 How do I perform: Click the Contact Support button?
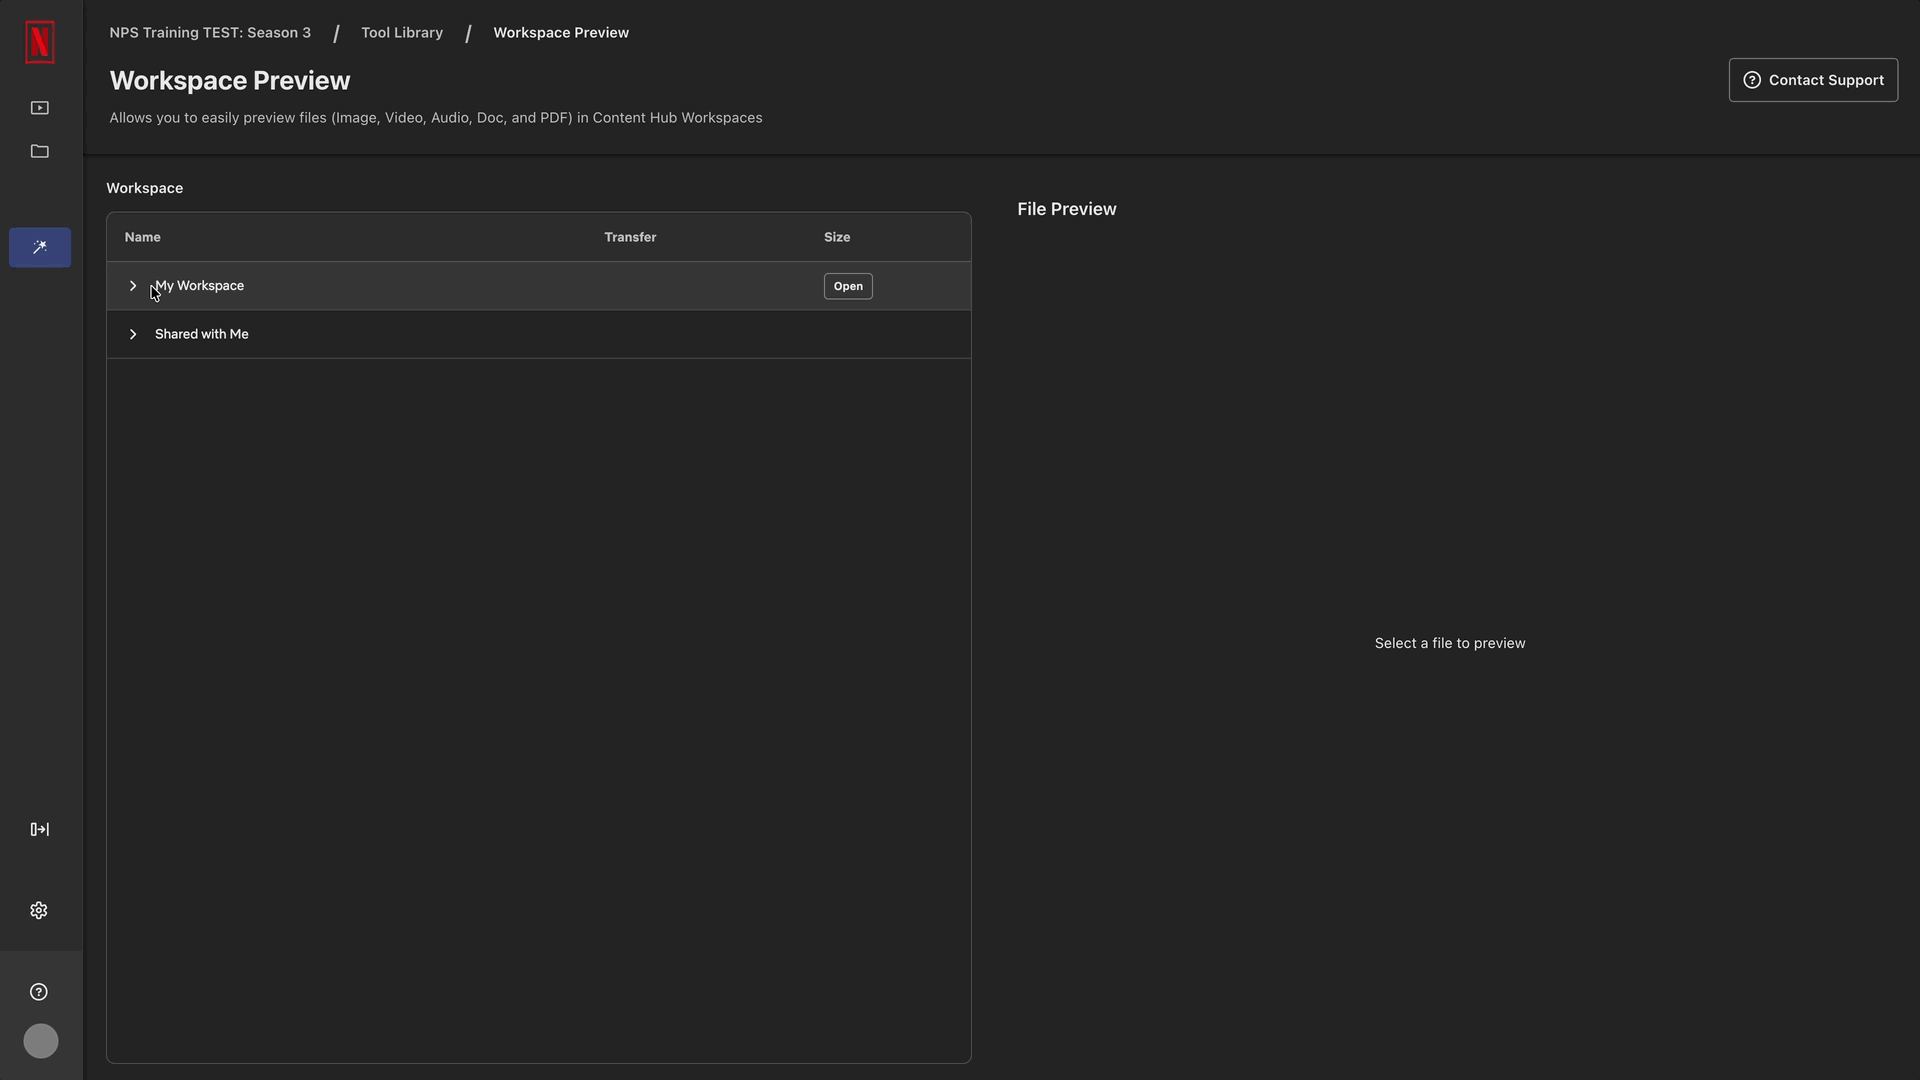pos(1813,79)
